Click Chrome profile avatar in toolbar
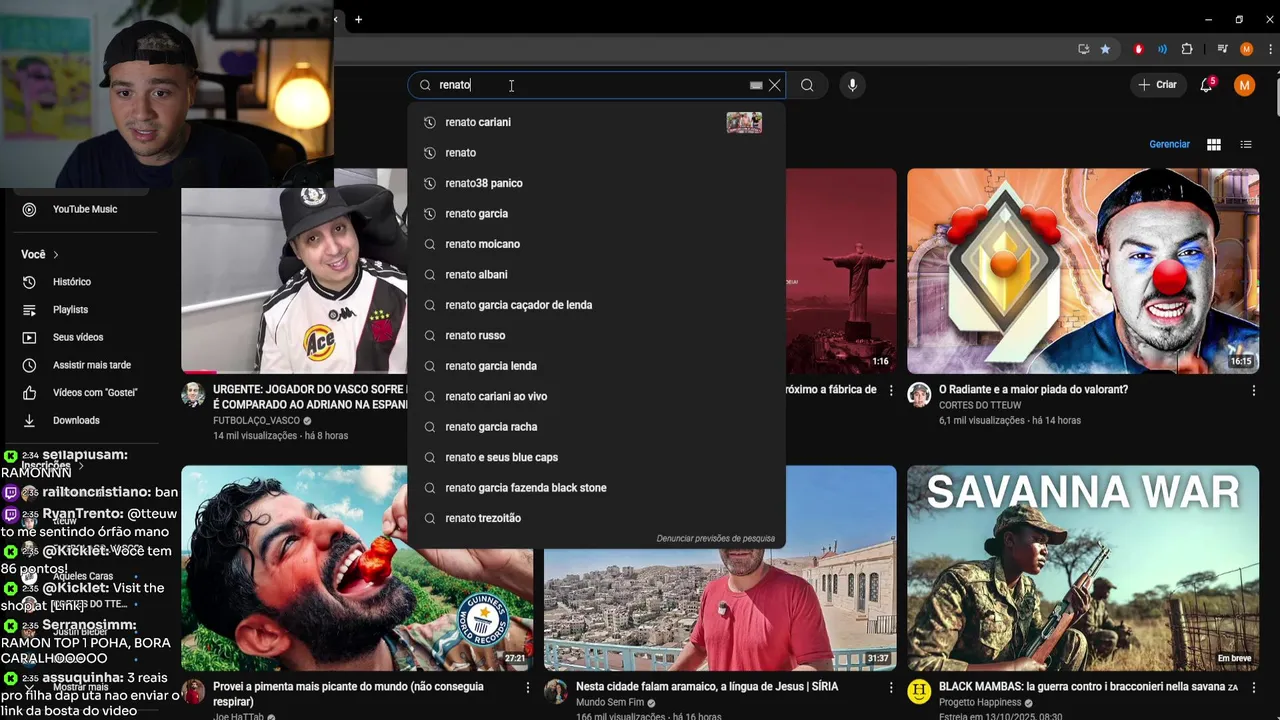 (1246, 49)
